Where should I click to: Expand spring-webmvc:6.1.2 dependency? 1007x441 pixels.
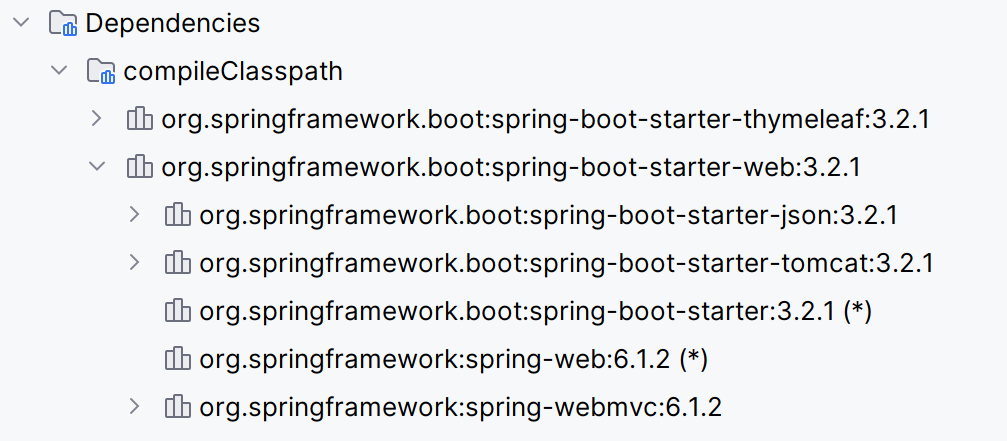tap(134, 407)
